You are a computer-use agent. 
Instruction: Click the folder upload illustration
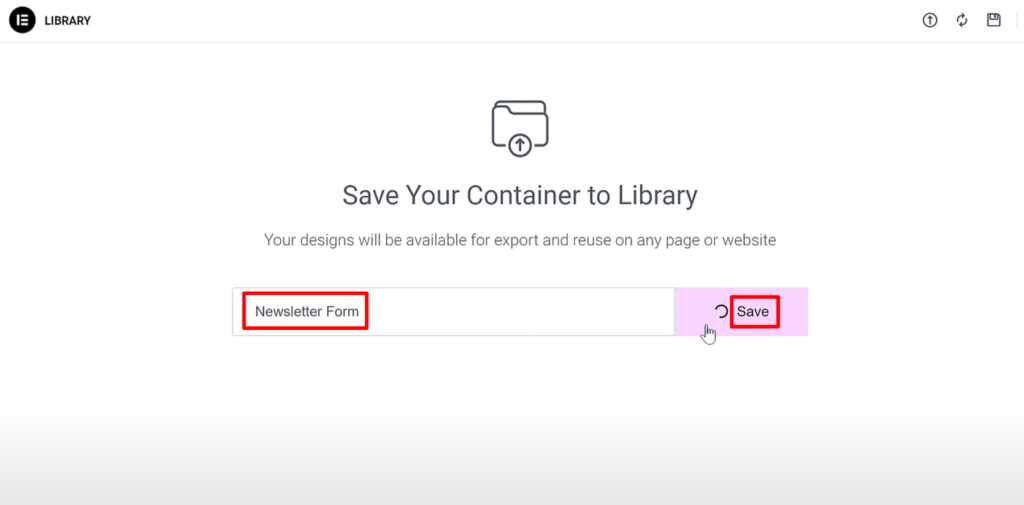point(520,128)
